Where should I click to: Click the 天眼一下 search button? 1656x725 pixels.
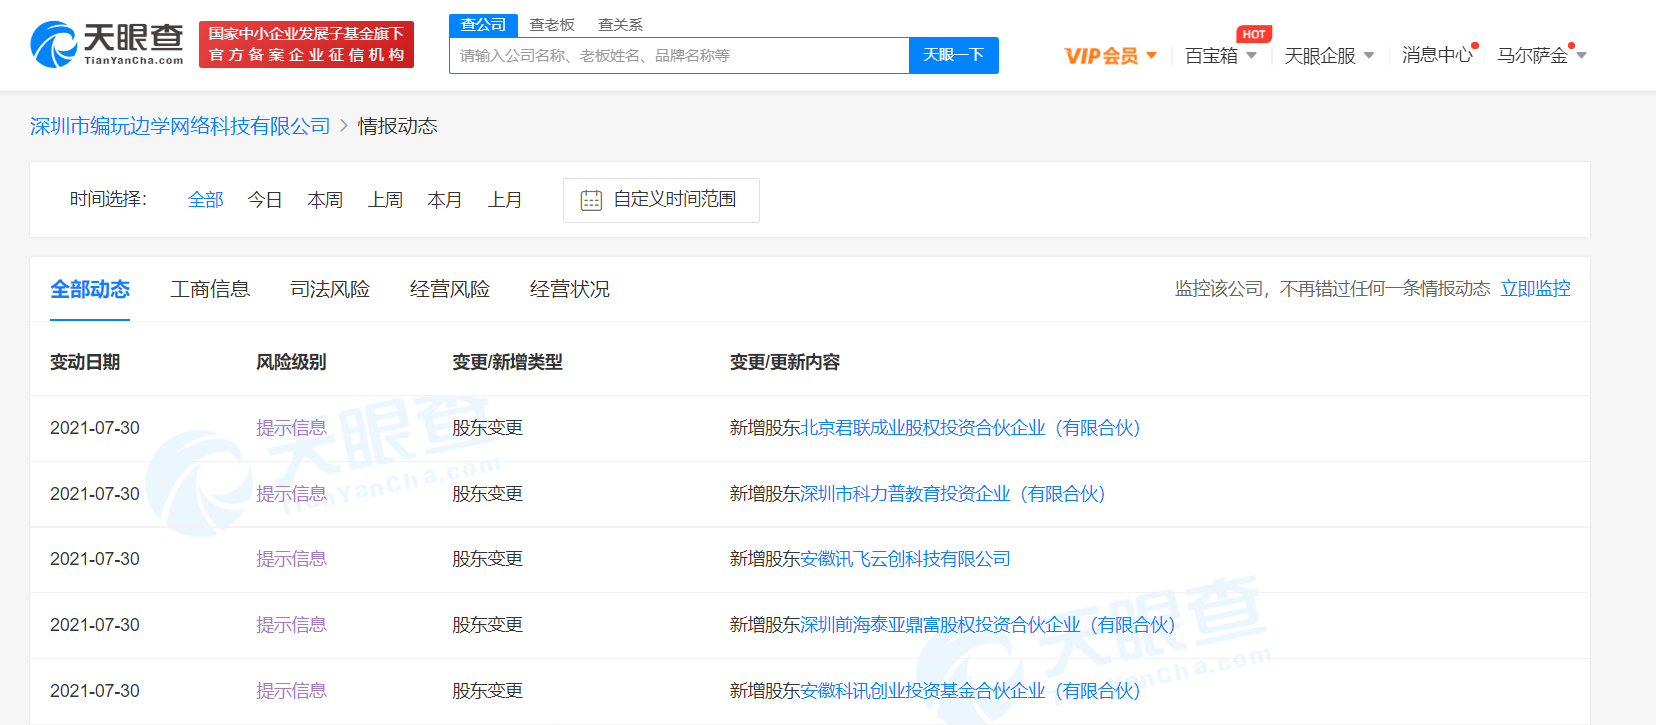pos(953,56)
